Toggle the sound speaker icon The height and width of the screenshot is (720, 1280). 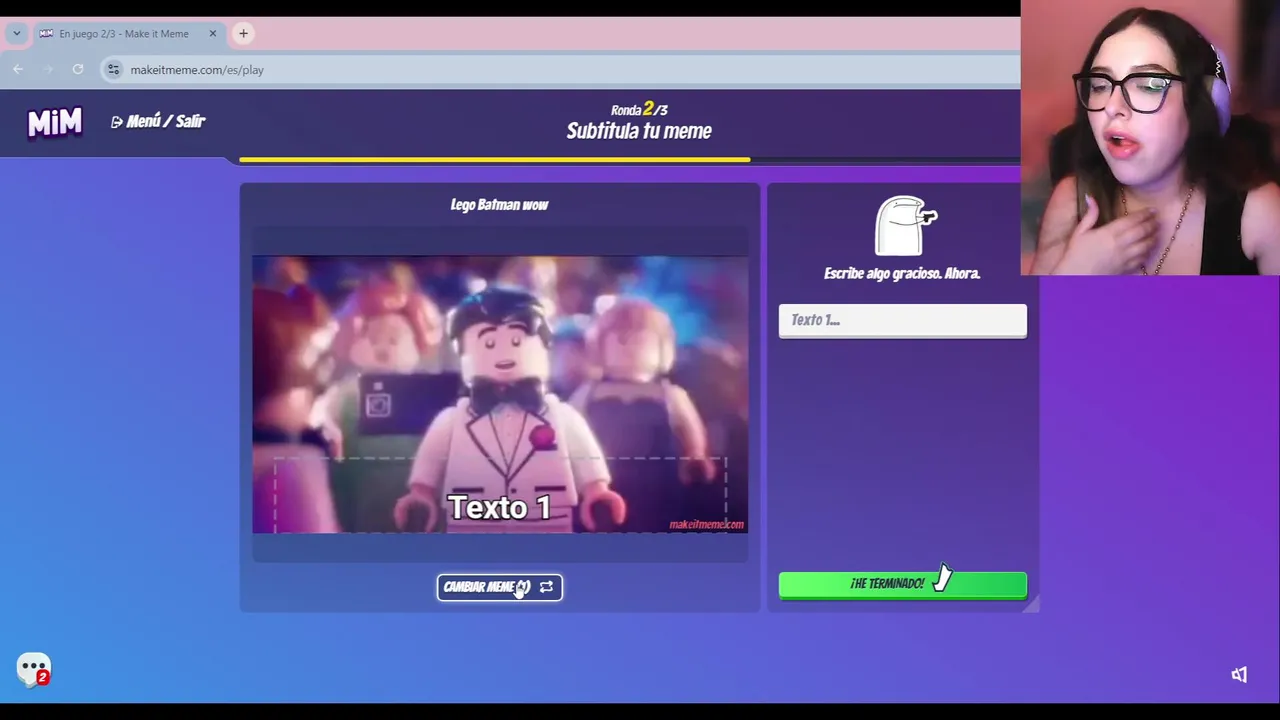tap(1239, 675)
